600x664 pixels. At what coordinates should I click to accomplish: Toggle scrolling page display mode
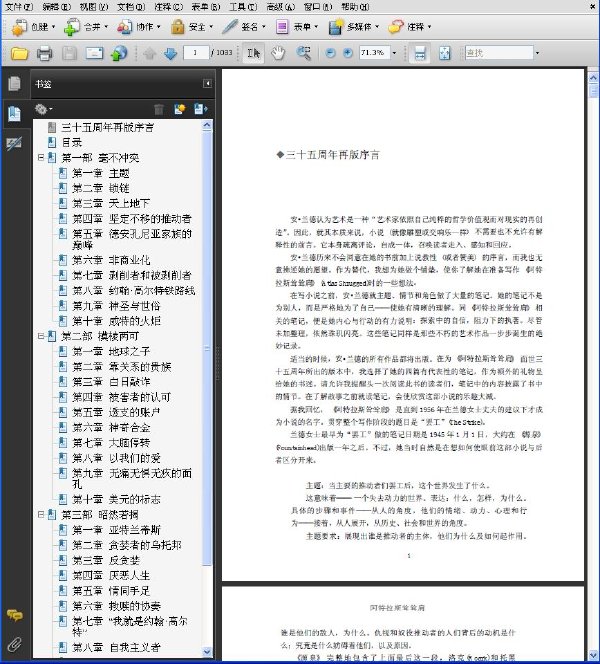point(420,53)
